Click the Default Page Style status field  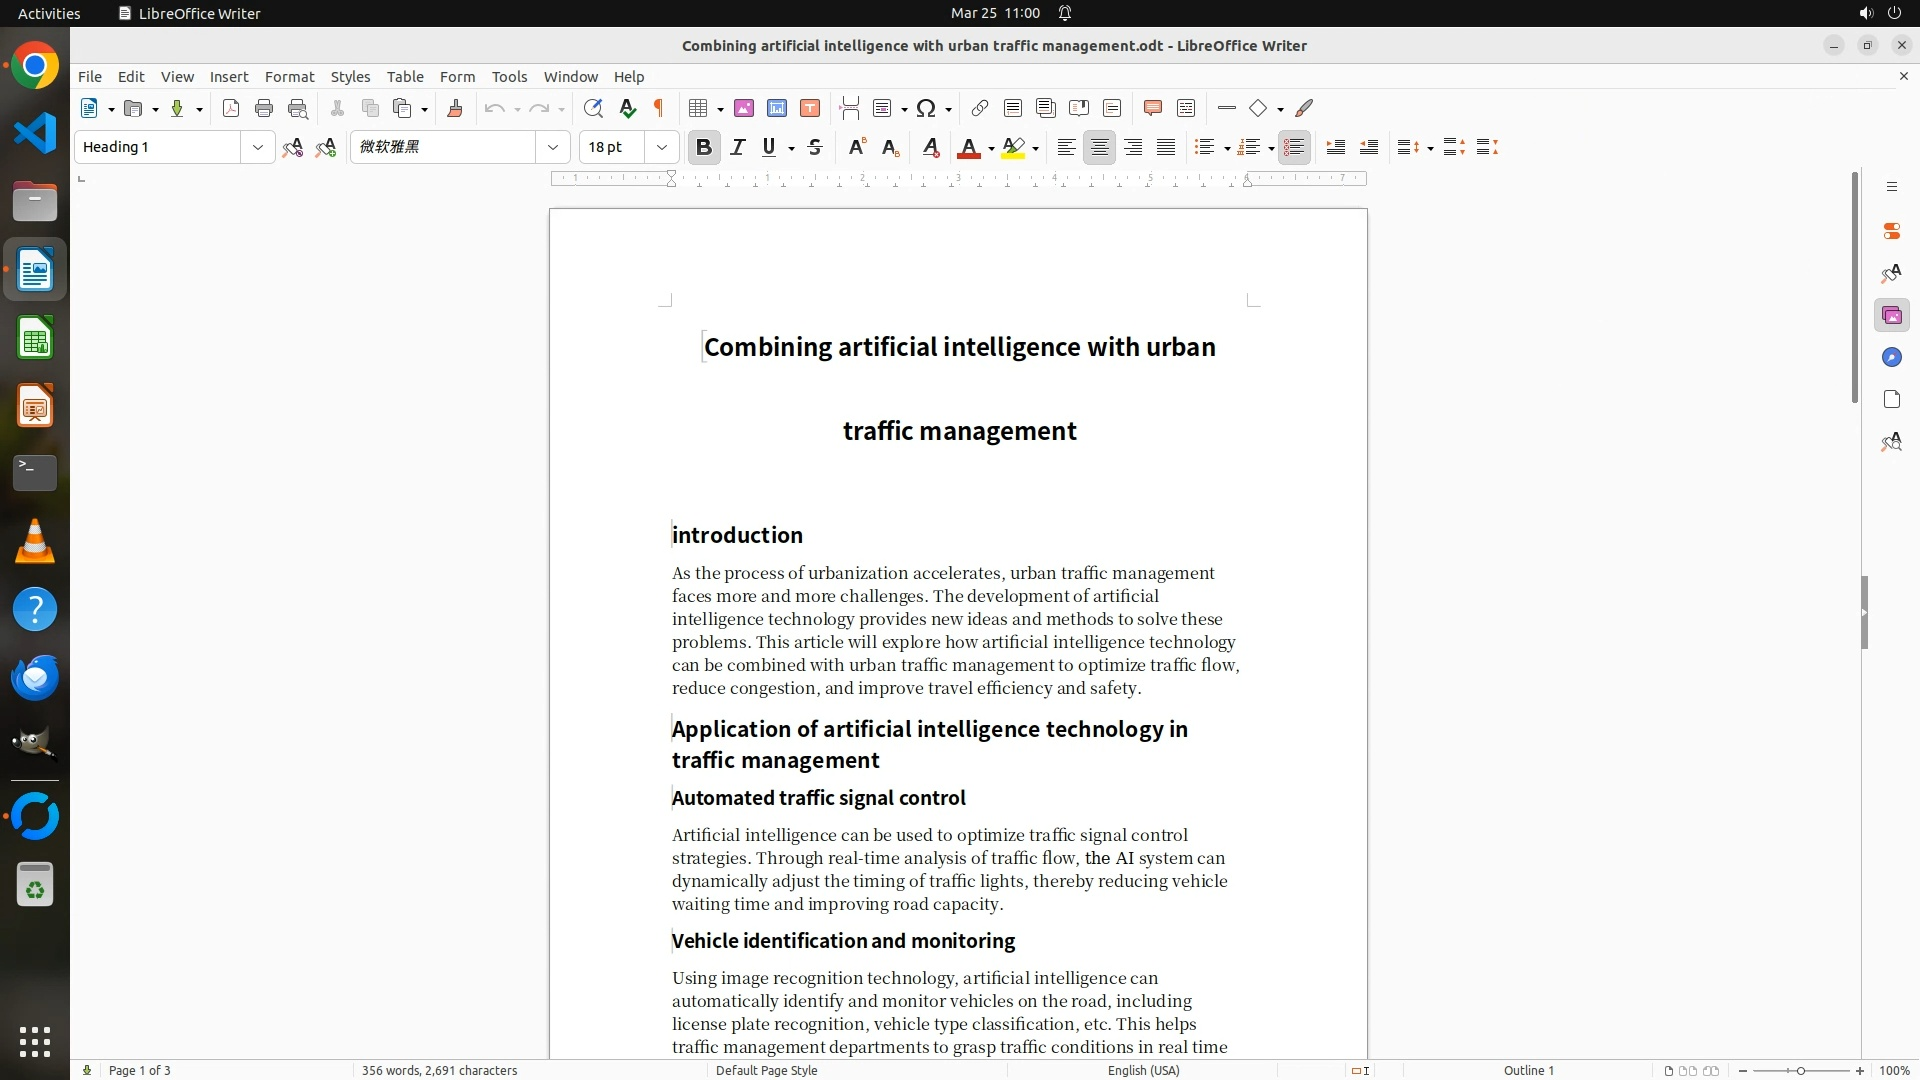[x=766, y=1070]
